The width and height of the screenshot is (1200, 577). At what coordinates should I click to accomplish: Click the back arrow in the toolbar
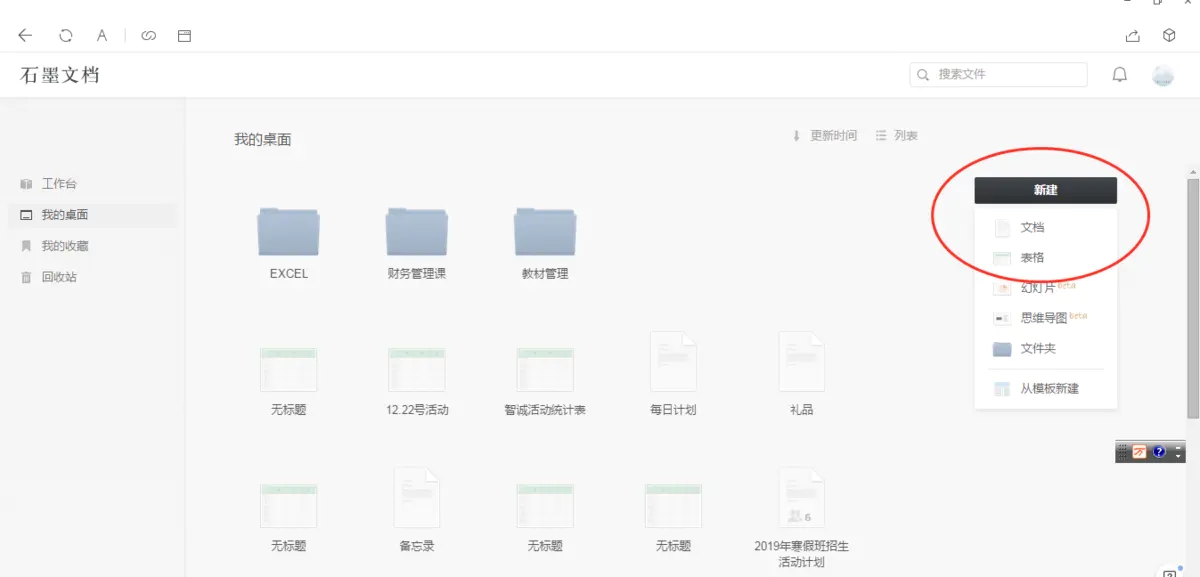tap(24, 35)
